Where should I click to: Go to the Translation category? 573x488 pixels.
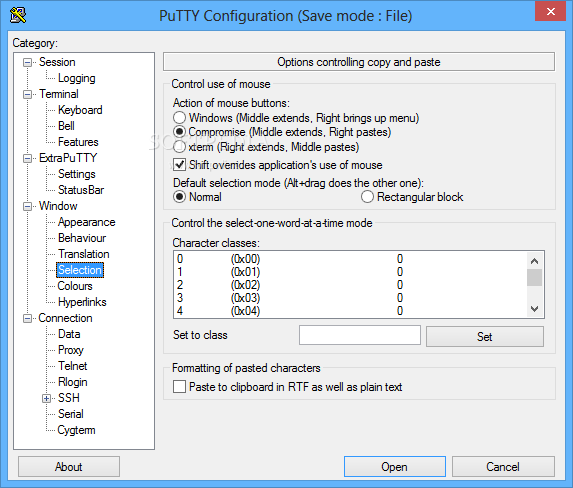[84, 254]
